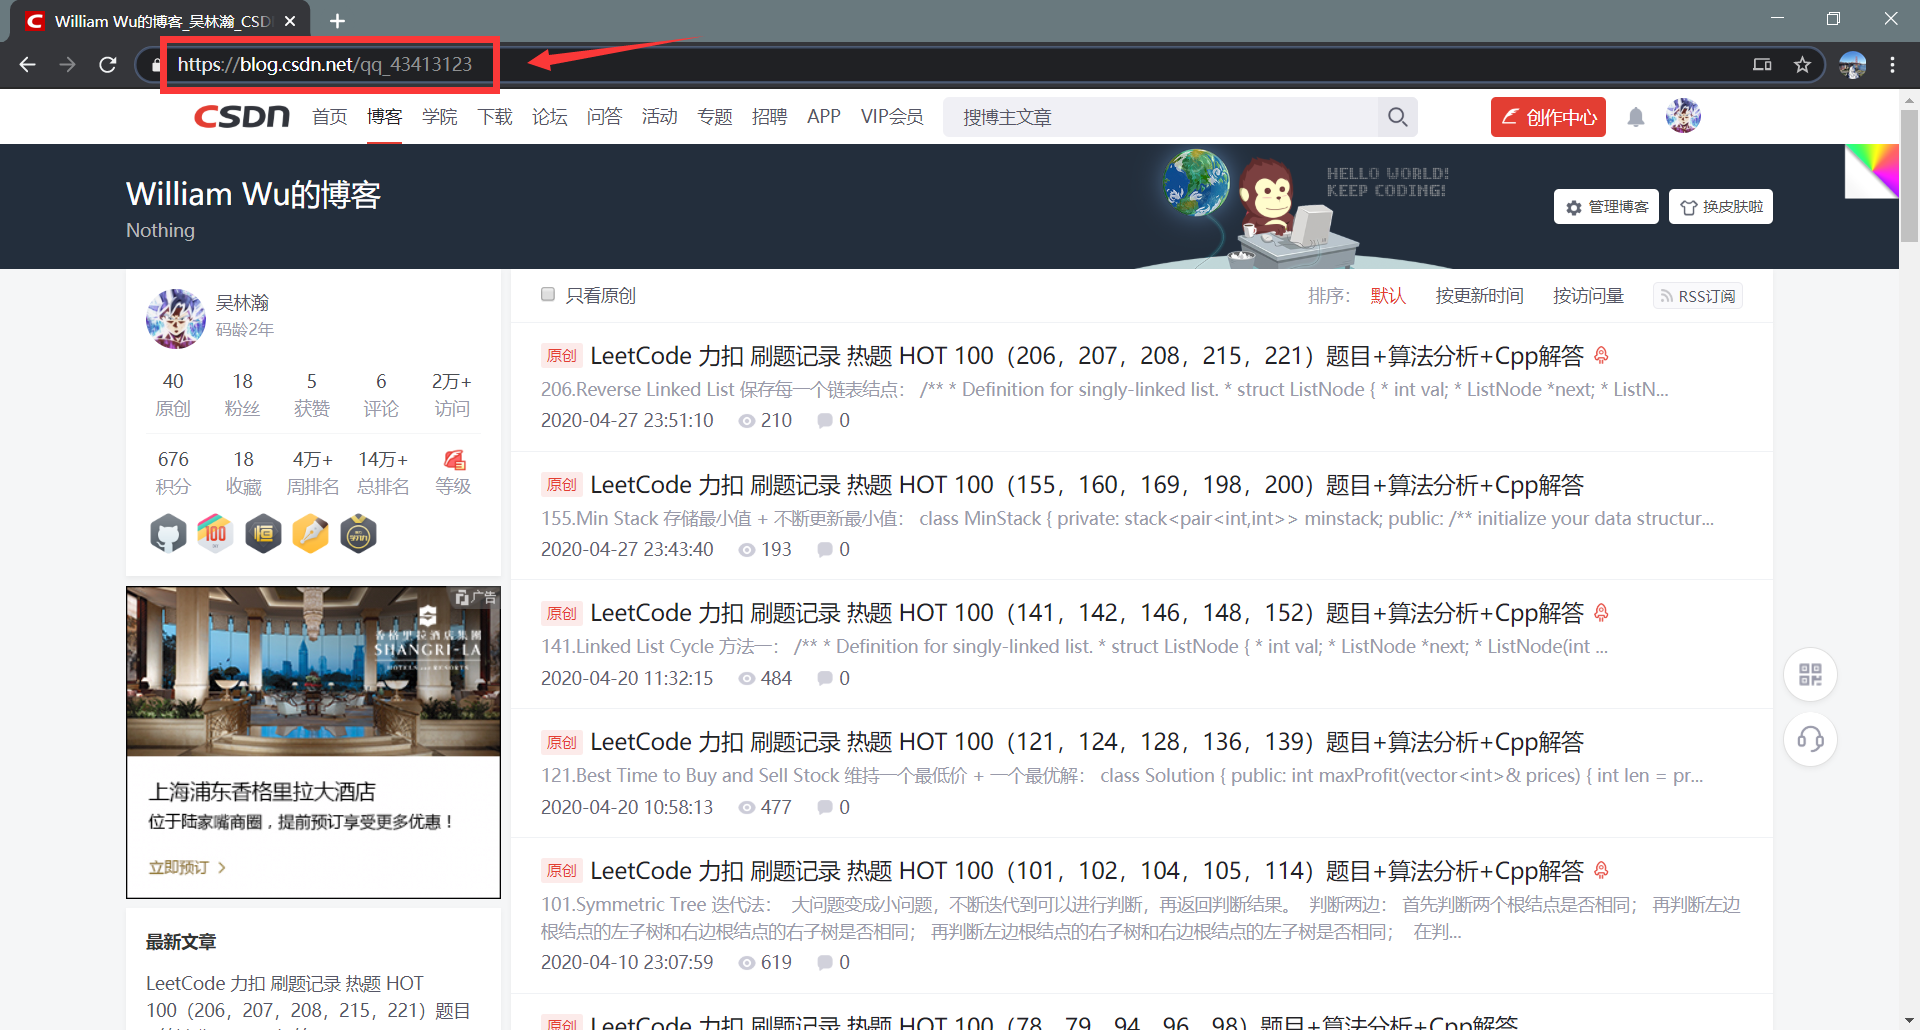
Task: Click the GitHub badge medal
Action: [x=168, y=534]
